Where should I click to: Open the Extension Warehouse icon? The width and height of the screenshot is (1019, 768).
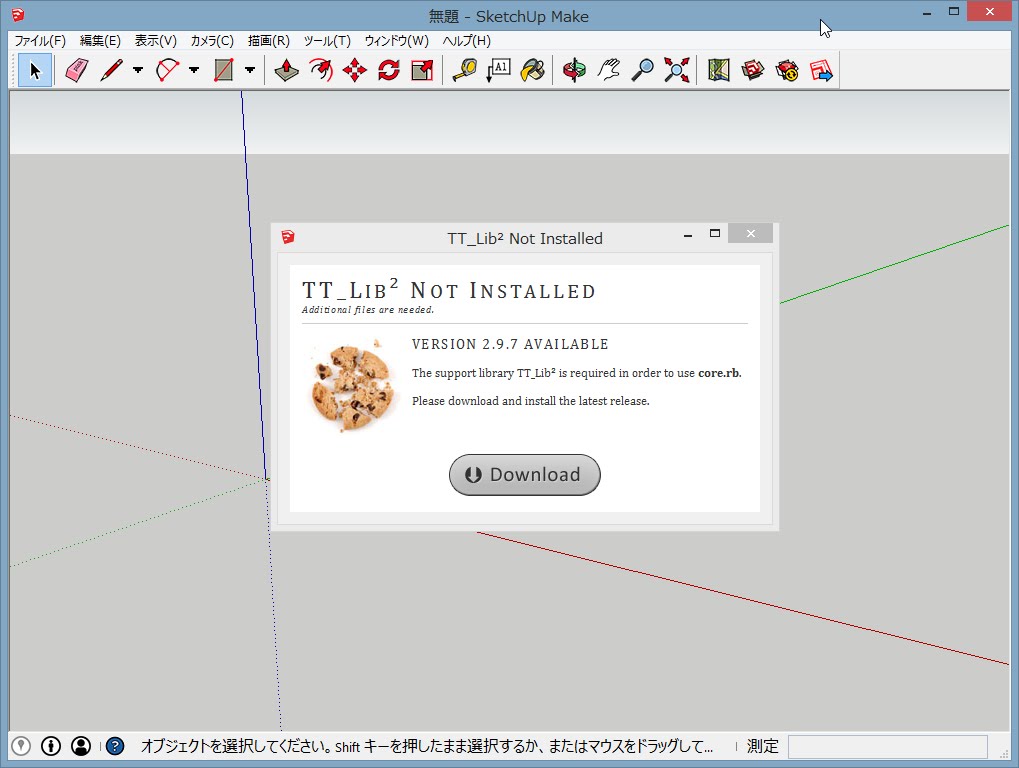click(787, 70)
